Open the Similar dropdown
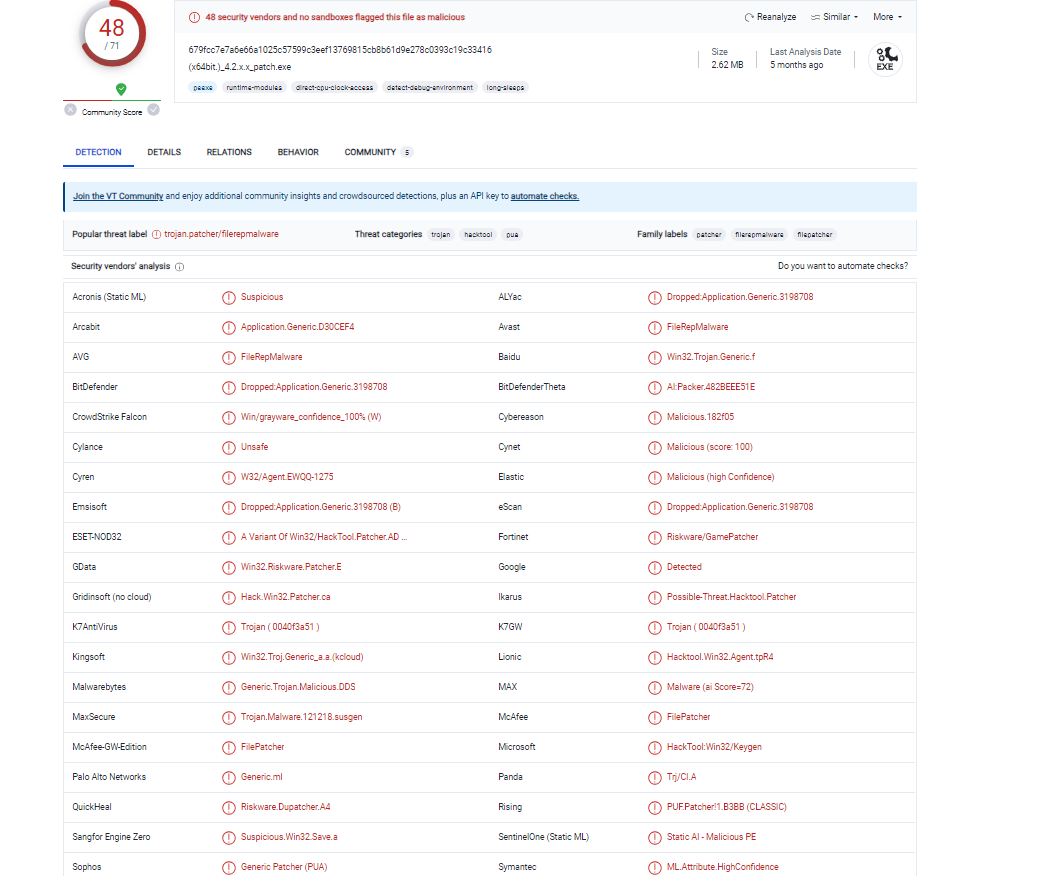1044x876 pixels. (834, 17)
